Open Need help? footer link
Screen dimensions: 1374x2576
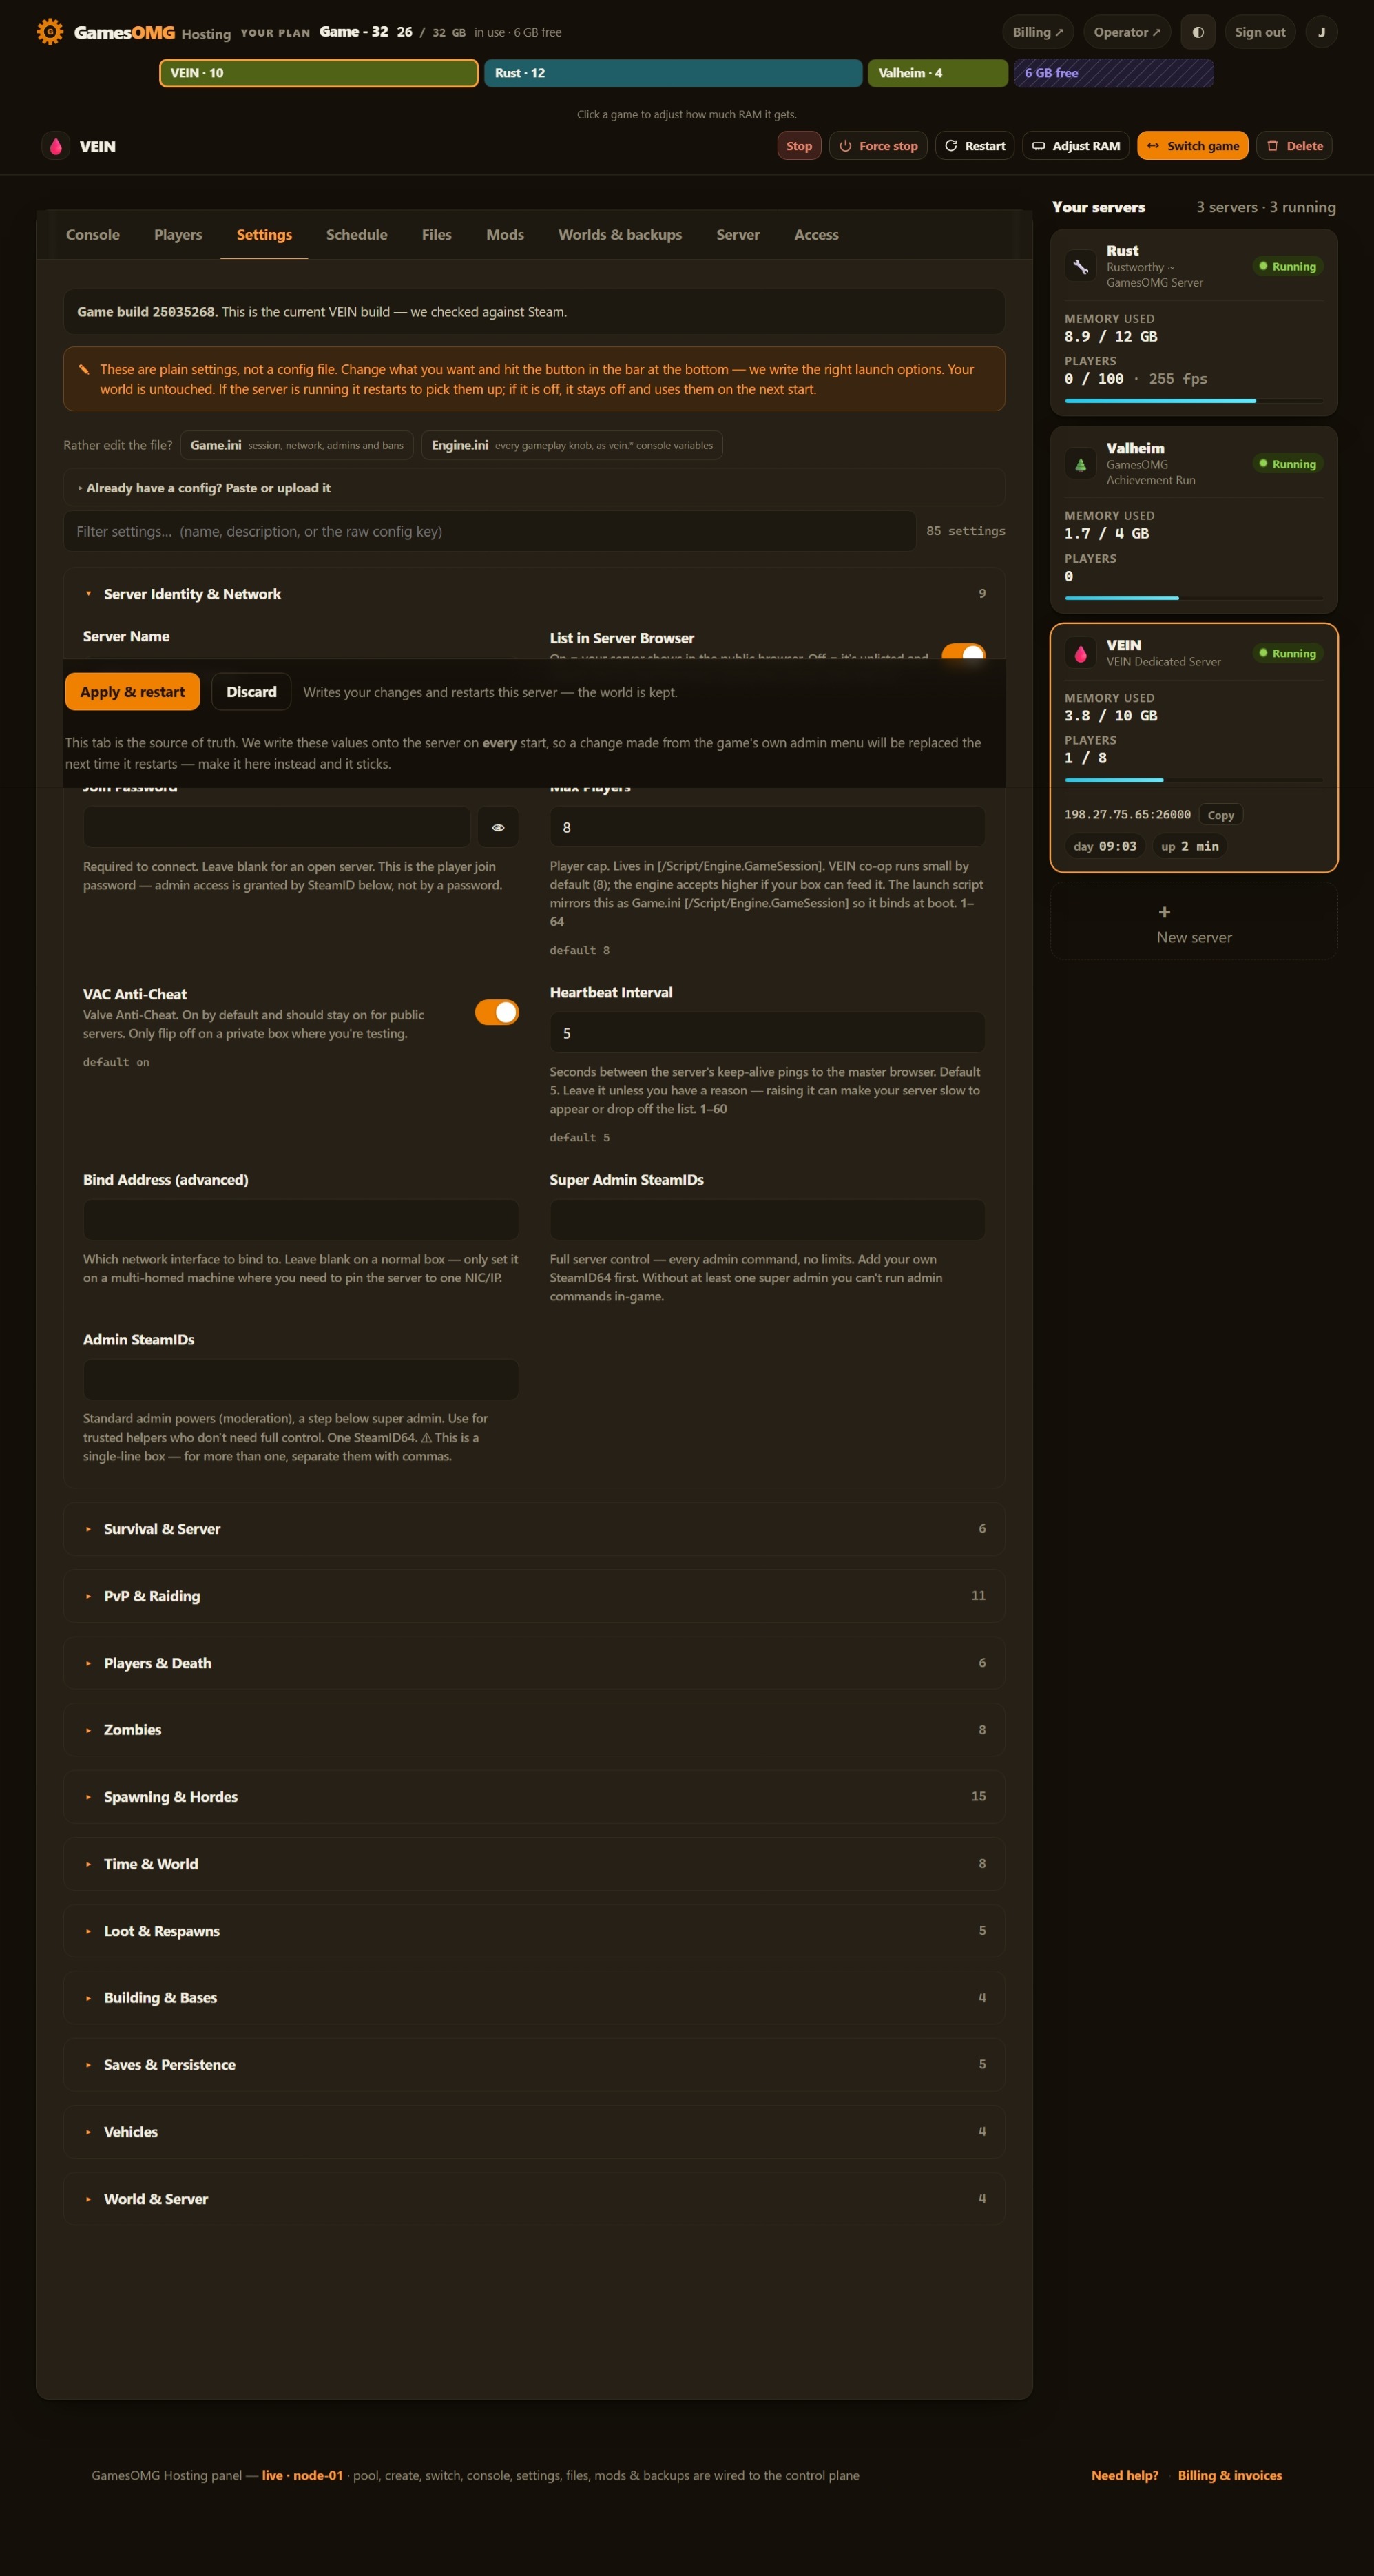[1125, 2475]
